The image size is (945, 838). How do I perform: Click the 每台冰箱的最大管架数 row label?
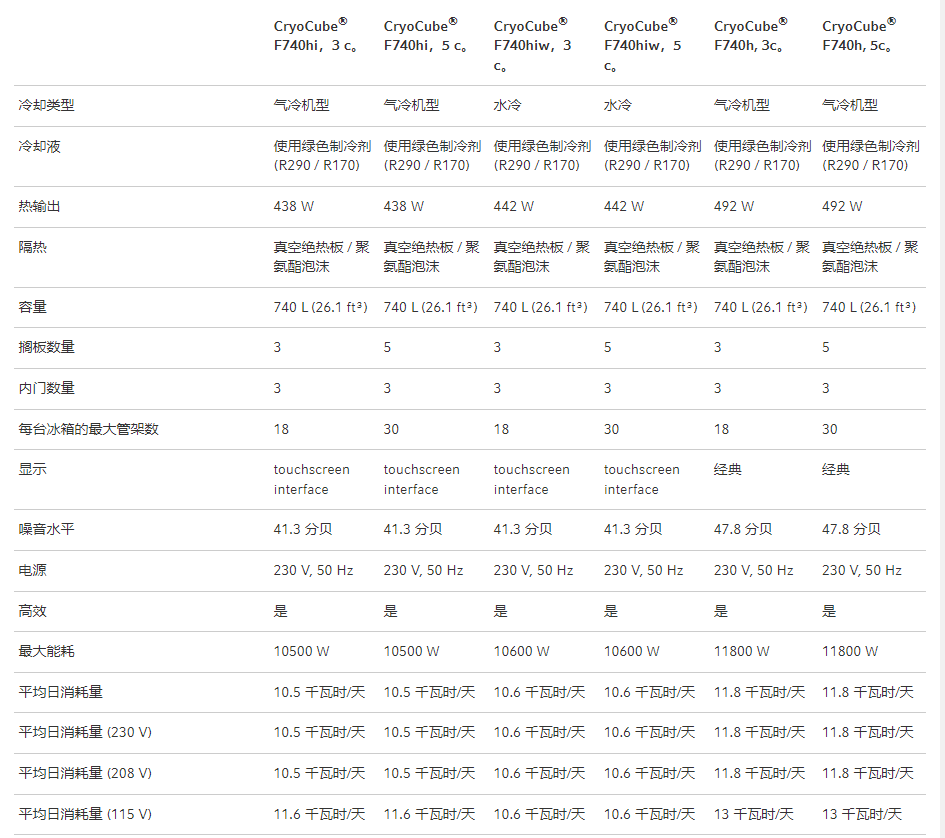[89, 429]
